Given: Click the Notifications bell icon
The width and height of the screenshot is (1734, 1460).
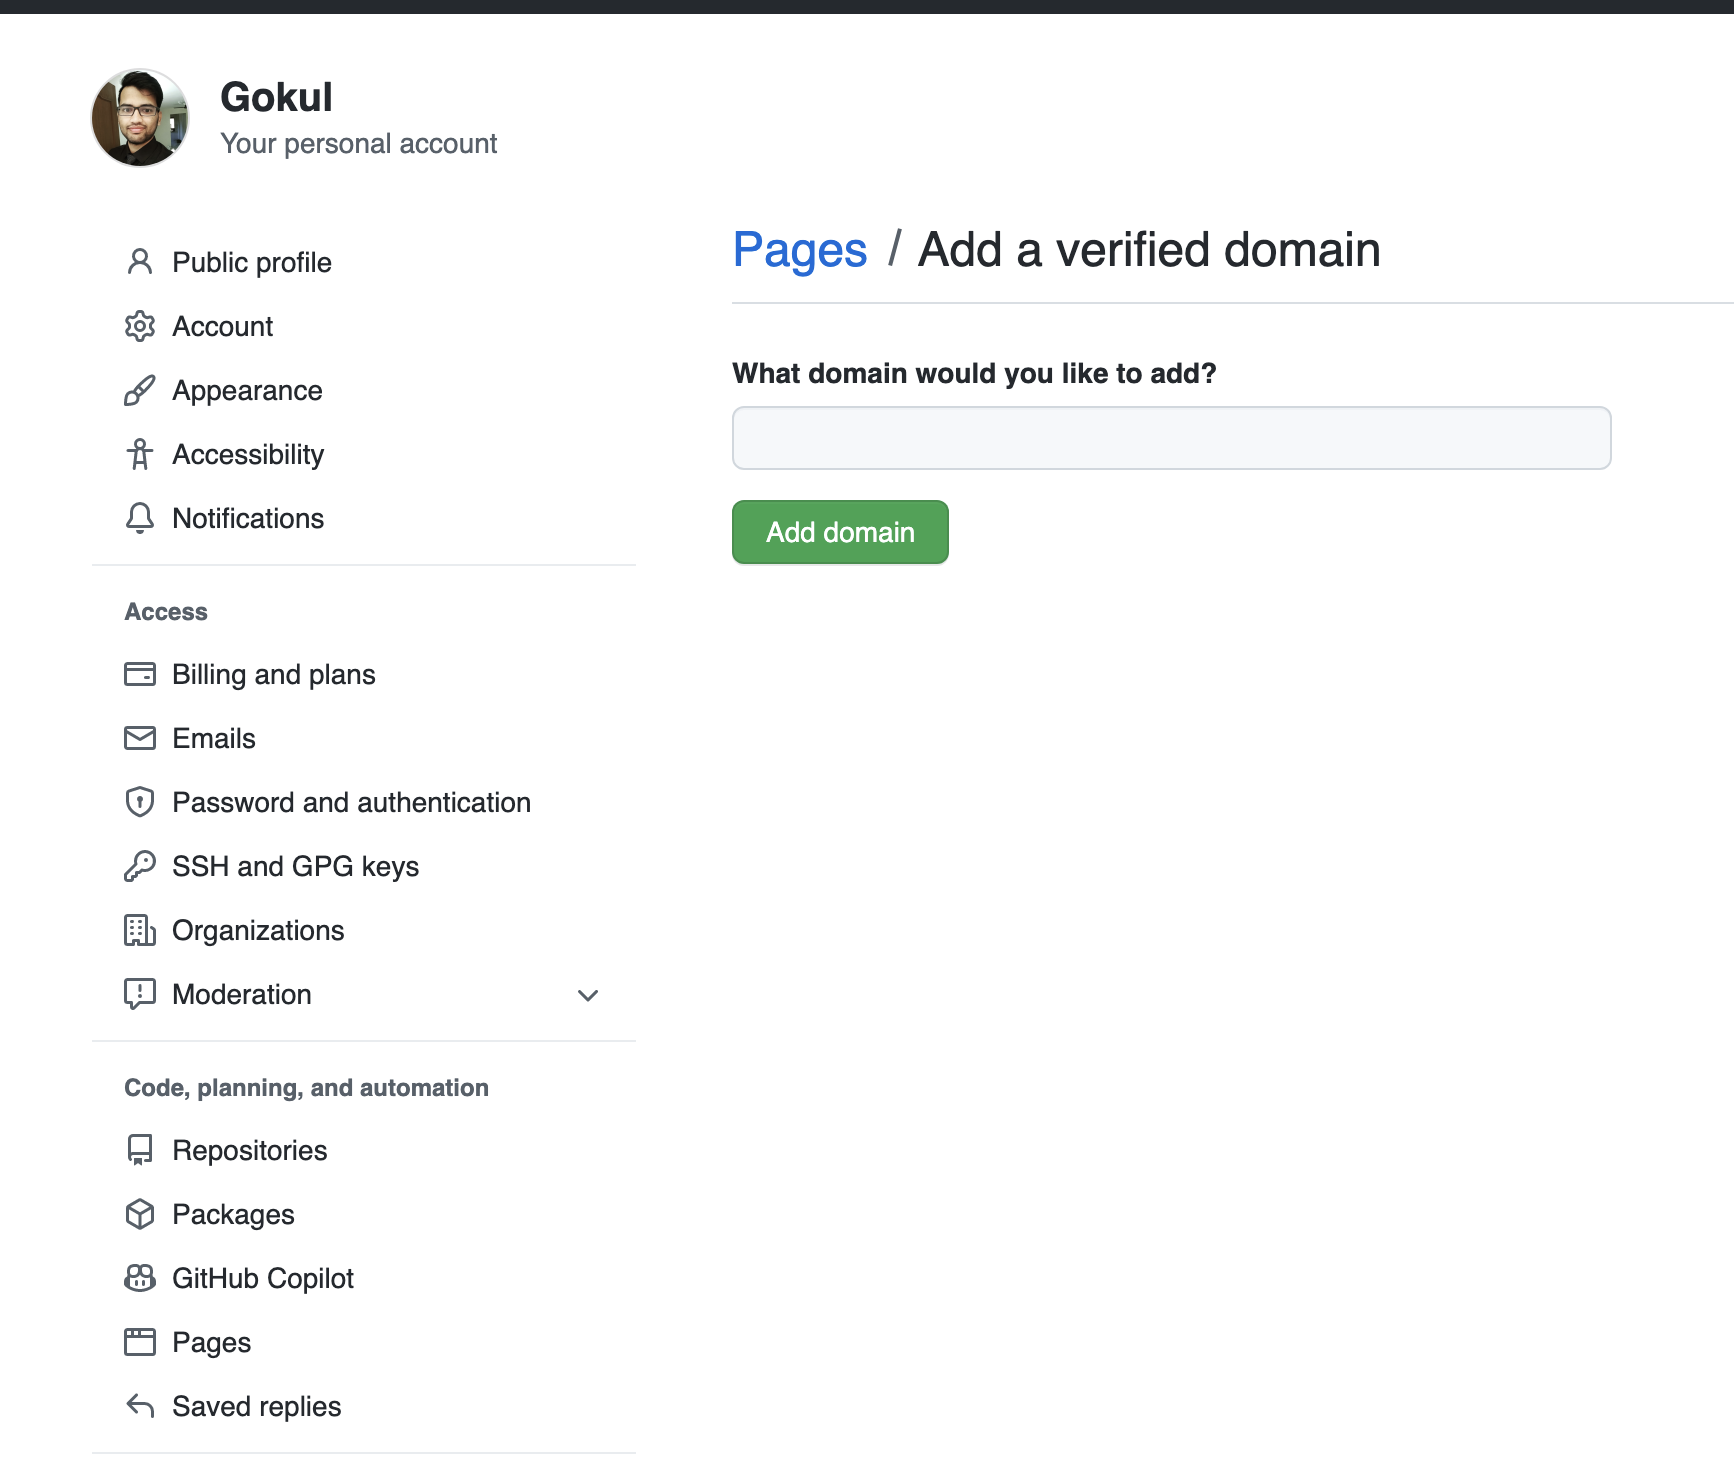Looking at the screenshot, I should tap(140, 518).
